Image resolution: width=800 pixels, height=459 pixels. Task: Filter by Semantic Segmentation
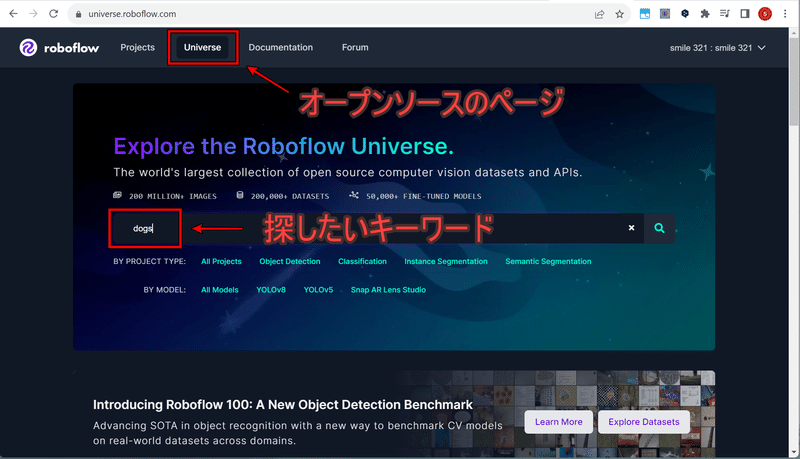[548, 261]
